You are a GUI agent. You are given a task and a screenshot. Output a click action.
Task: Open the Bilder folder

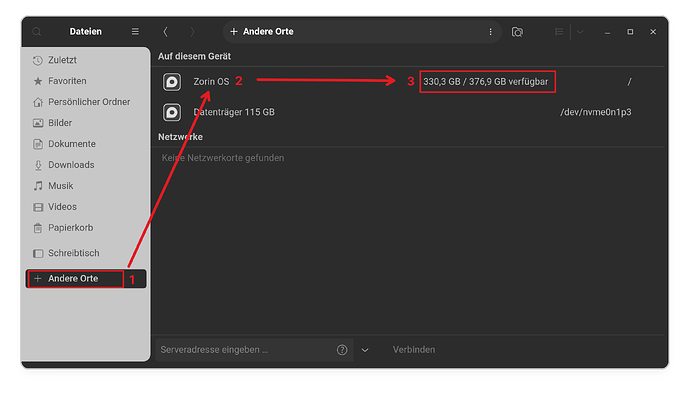(x=86, y=123)
